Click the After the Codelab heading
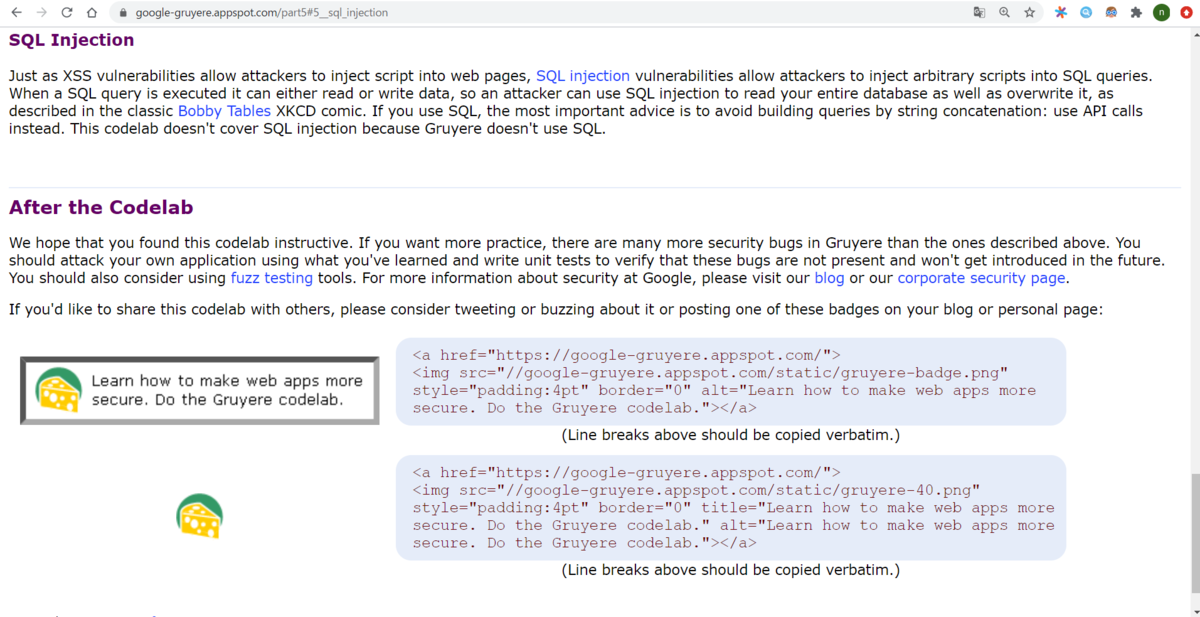1200x617 pixels. coord(101,207)
